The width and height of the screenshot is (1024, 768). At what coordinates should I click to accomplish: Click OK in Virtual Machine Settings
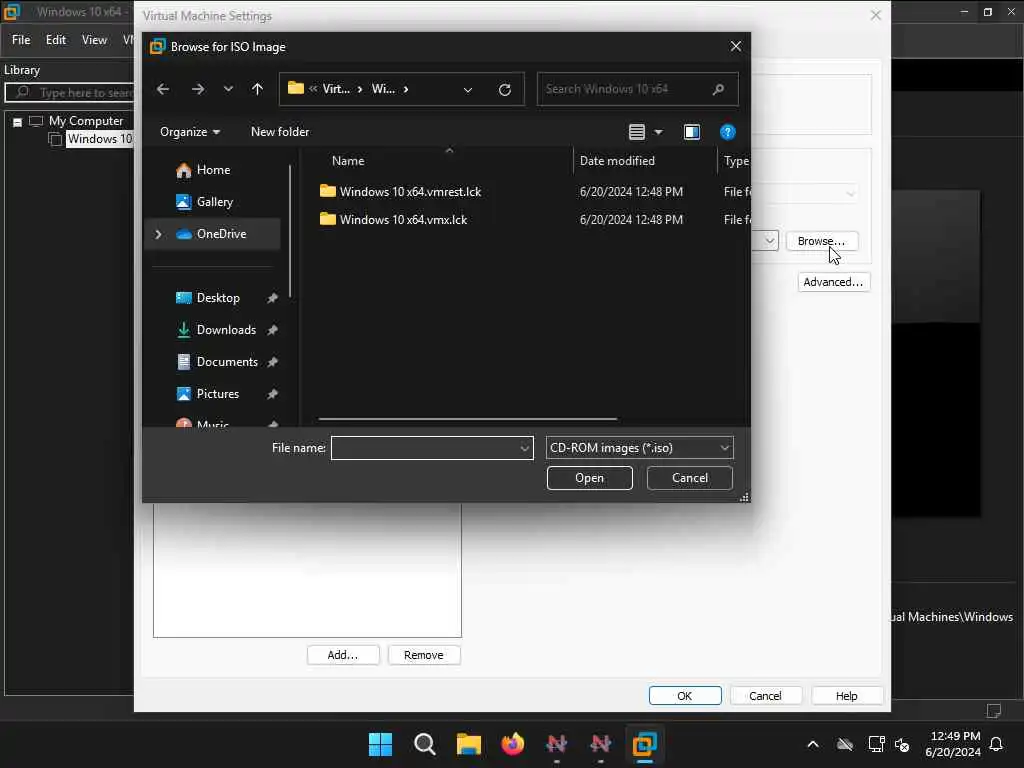point(685,696)
